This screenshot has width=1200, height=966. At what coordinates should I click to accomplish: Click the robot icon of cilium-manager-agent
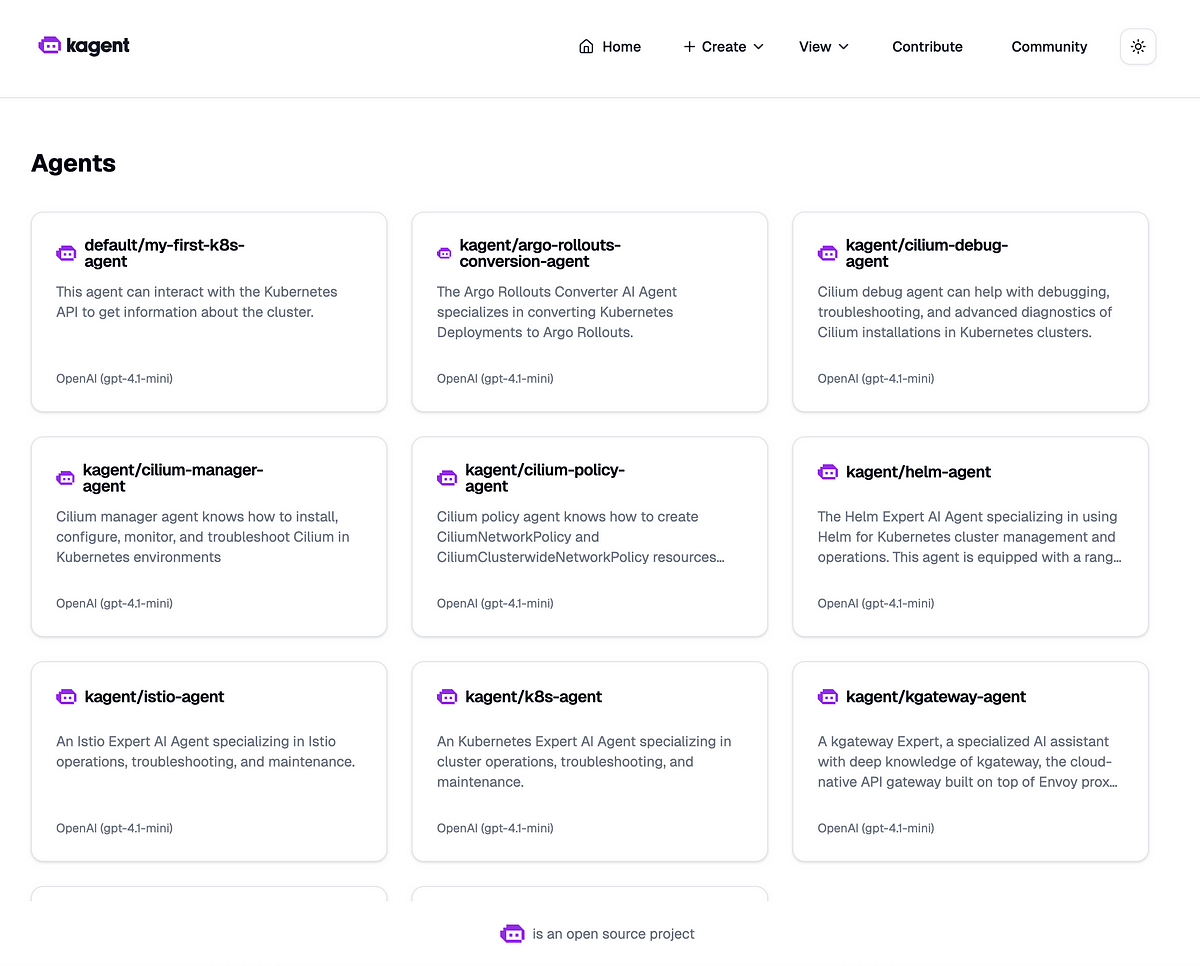66,478
